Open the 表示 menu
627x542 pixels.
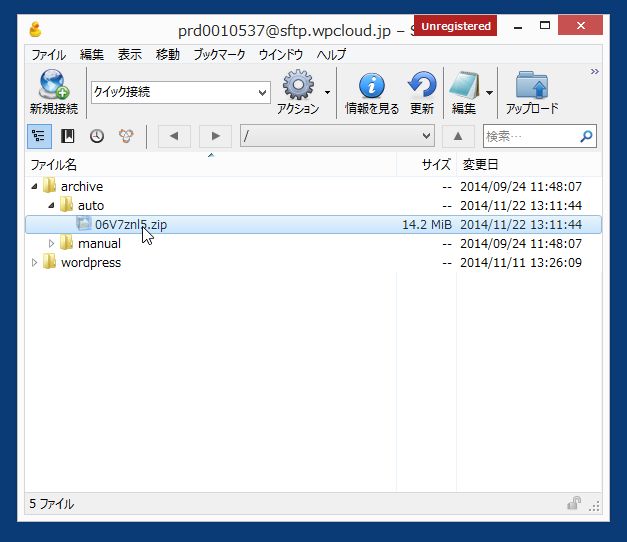coord(130,54)
